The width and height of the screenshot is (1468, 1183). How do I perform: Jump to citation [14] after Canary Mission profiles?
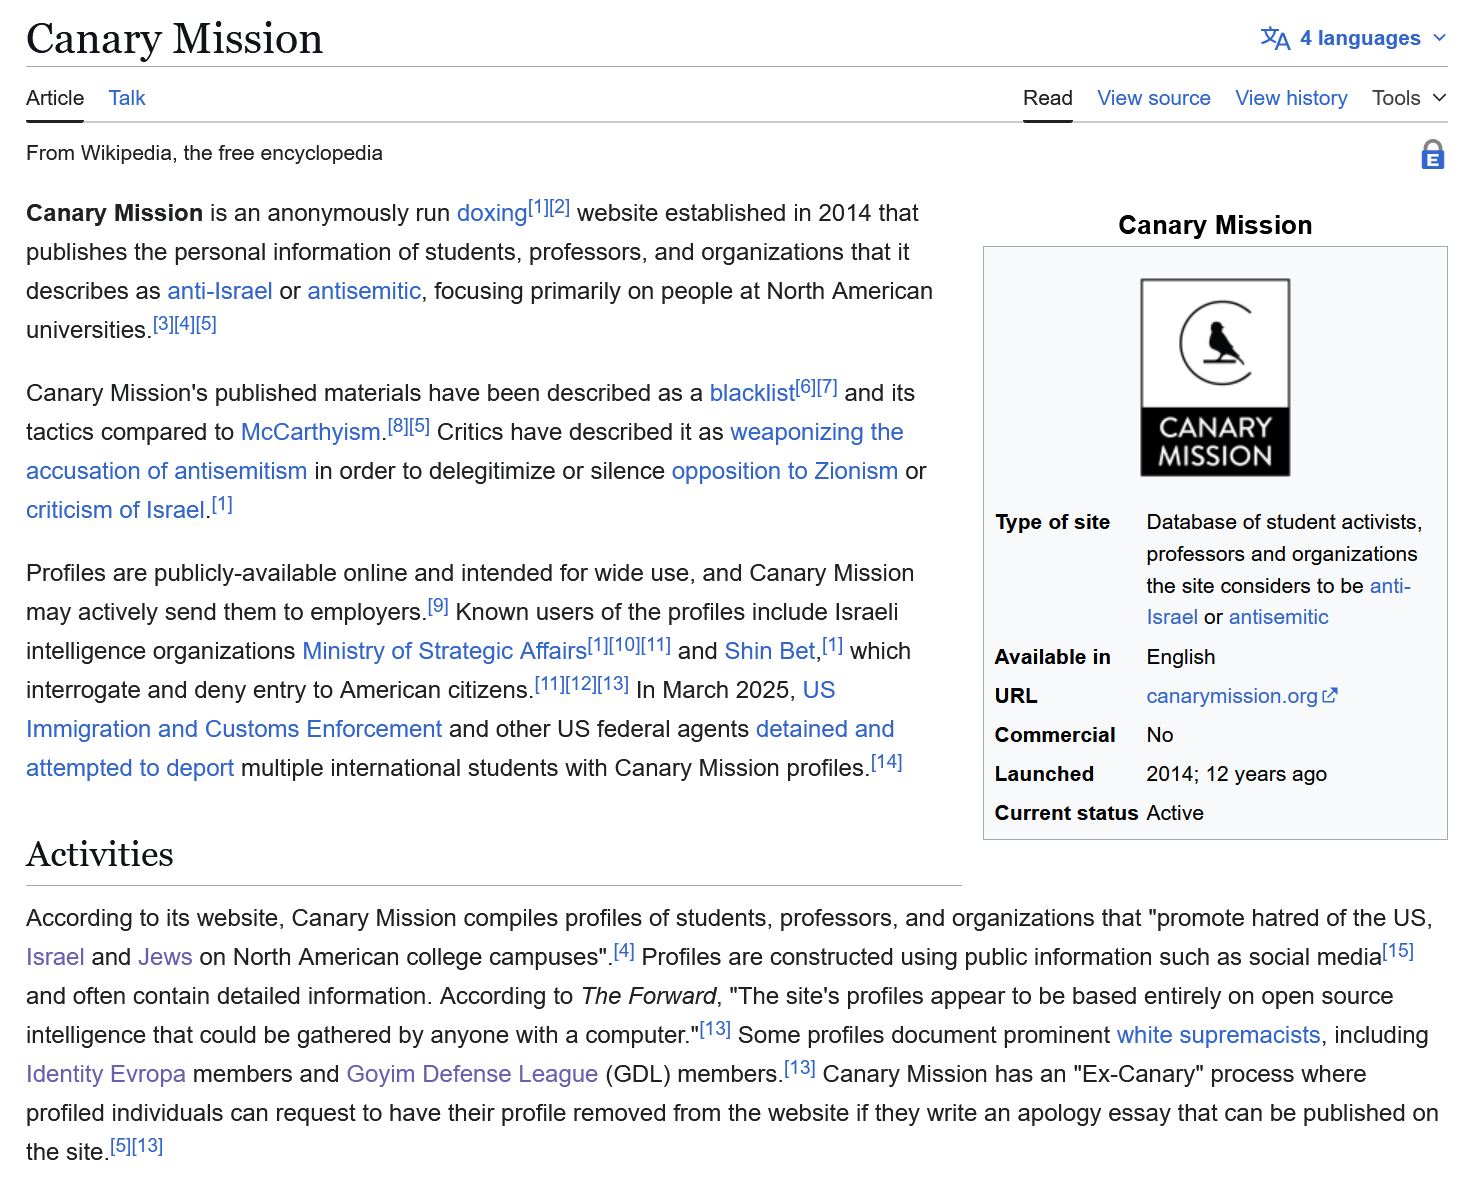click(x=887, y=762)
